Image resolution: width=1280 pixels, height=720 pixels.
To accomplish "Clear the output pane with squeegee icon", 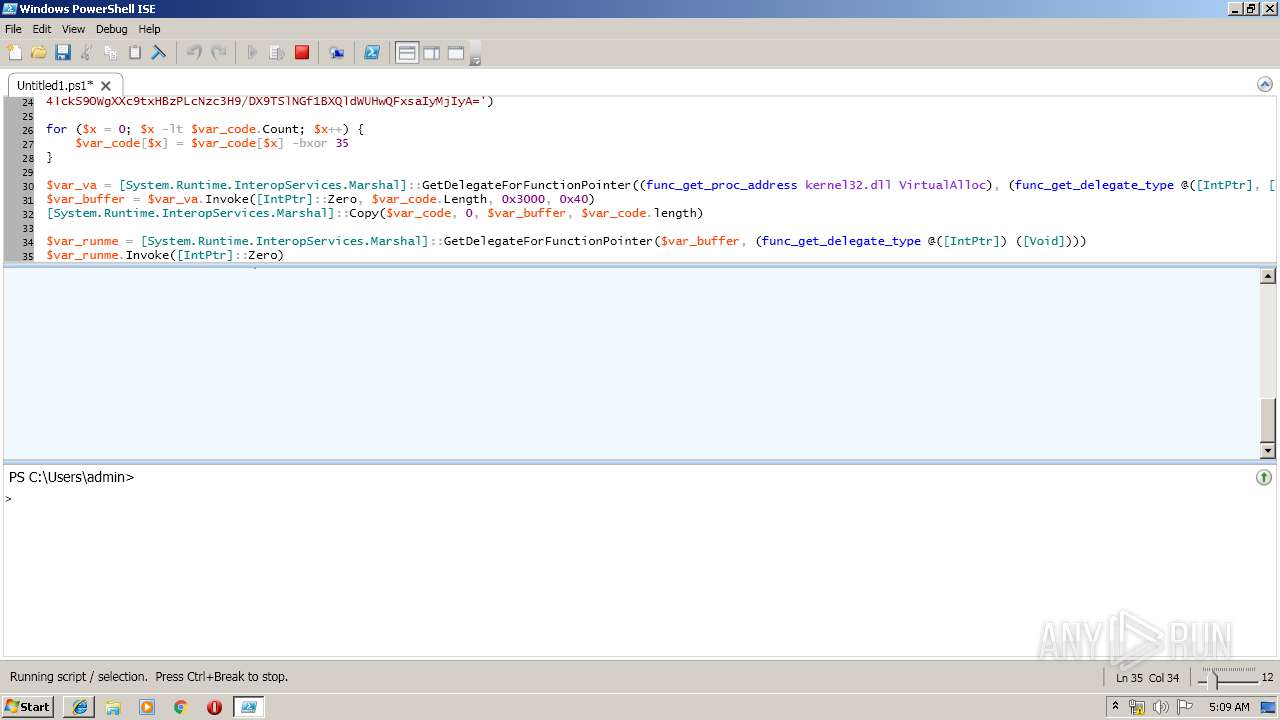I will tap(158, 53).
